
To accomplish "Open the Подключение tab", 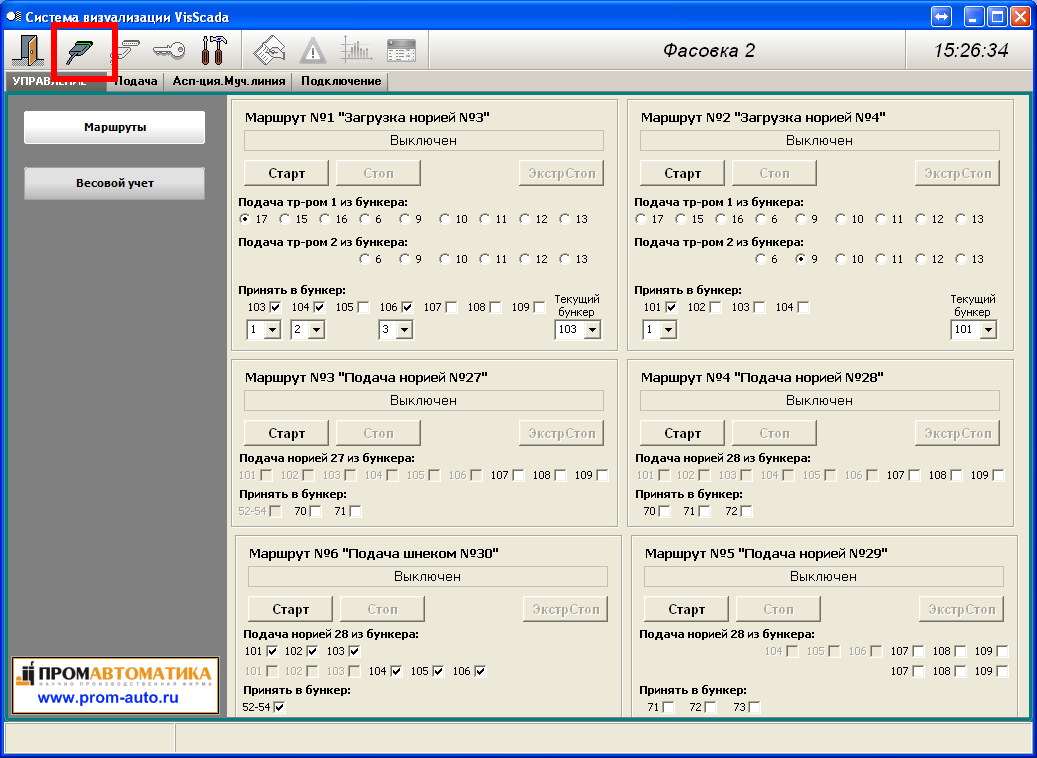I will click(x=341, y=81).
